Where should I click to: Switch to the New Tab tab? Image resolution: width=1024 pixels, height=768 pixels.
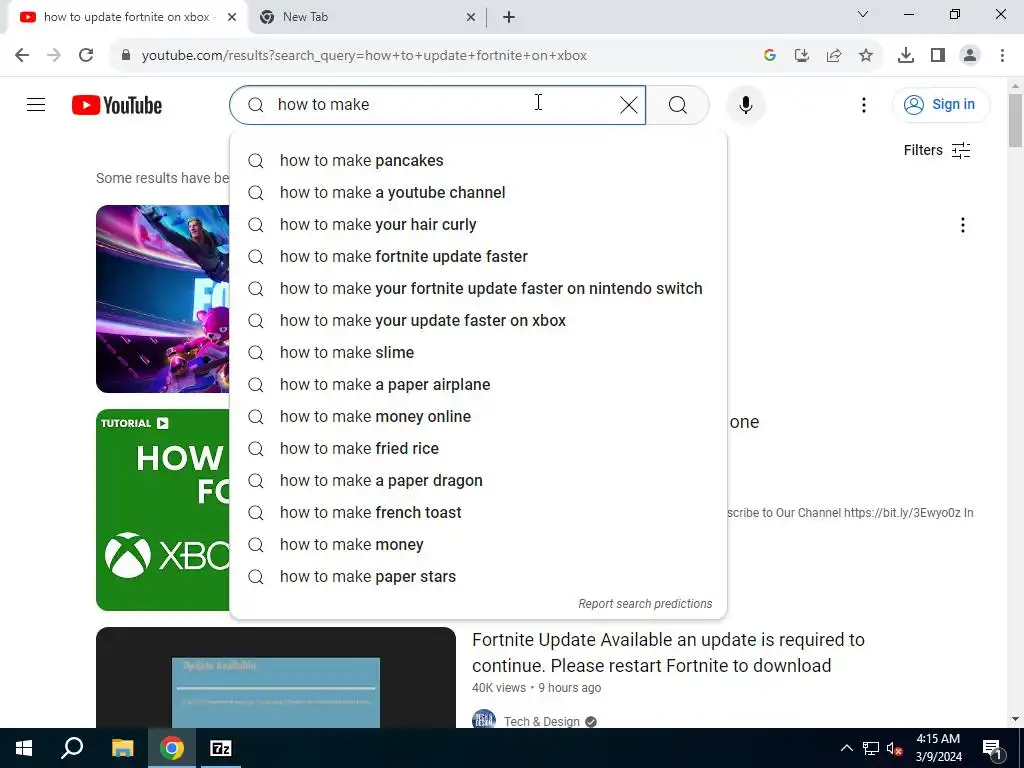point(366,17)
